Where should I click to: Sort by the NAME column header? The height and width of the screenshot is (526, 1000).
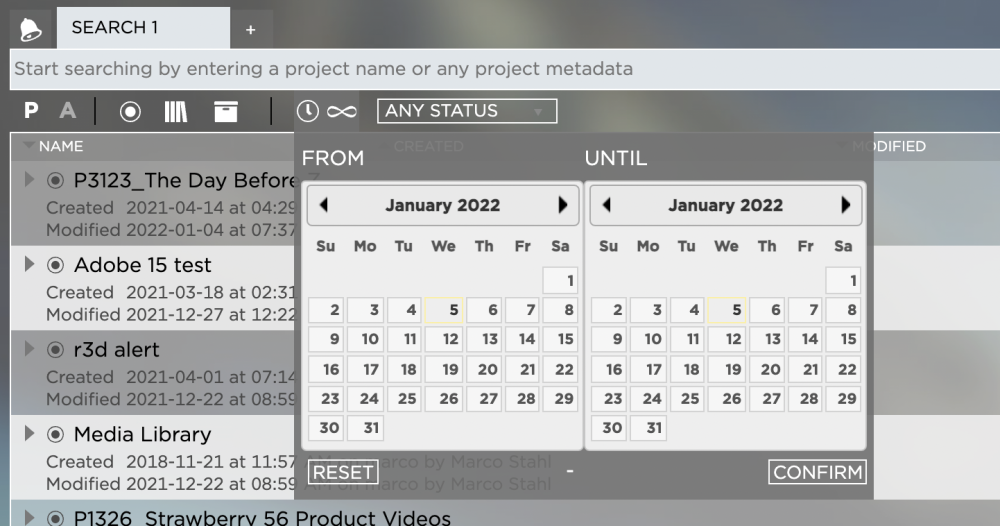coord(60,147)
